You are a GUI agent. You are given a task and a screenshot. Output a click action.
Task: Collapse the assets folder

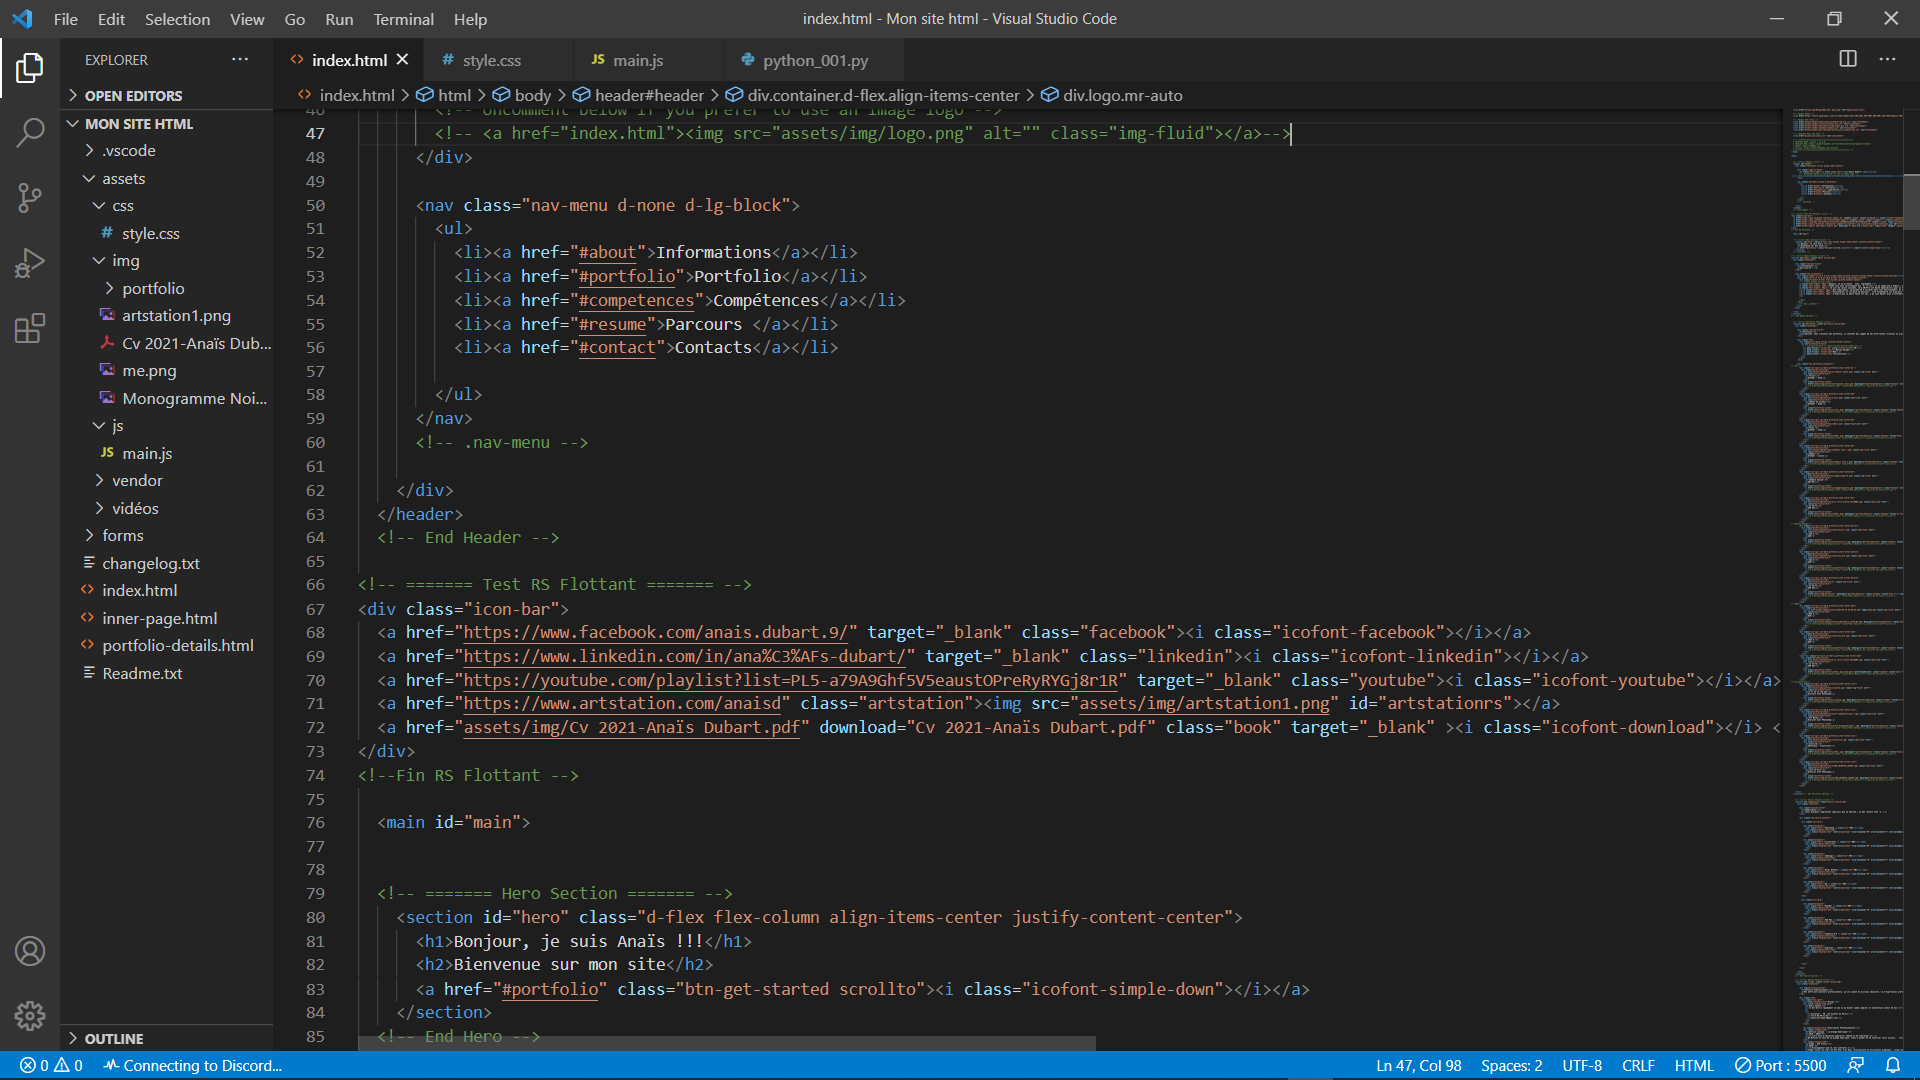coord(123,178)
